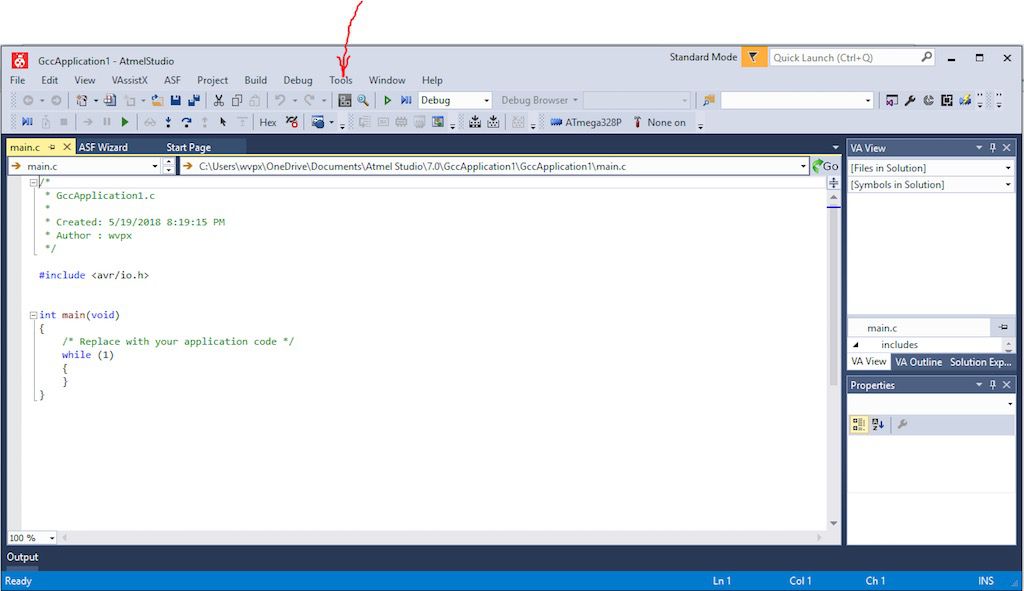
Task: Open the Debug menu
Action: pyautogui.click(x=298, y=80)
